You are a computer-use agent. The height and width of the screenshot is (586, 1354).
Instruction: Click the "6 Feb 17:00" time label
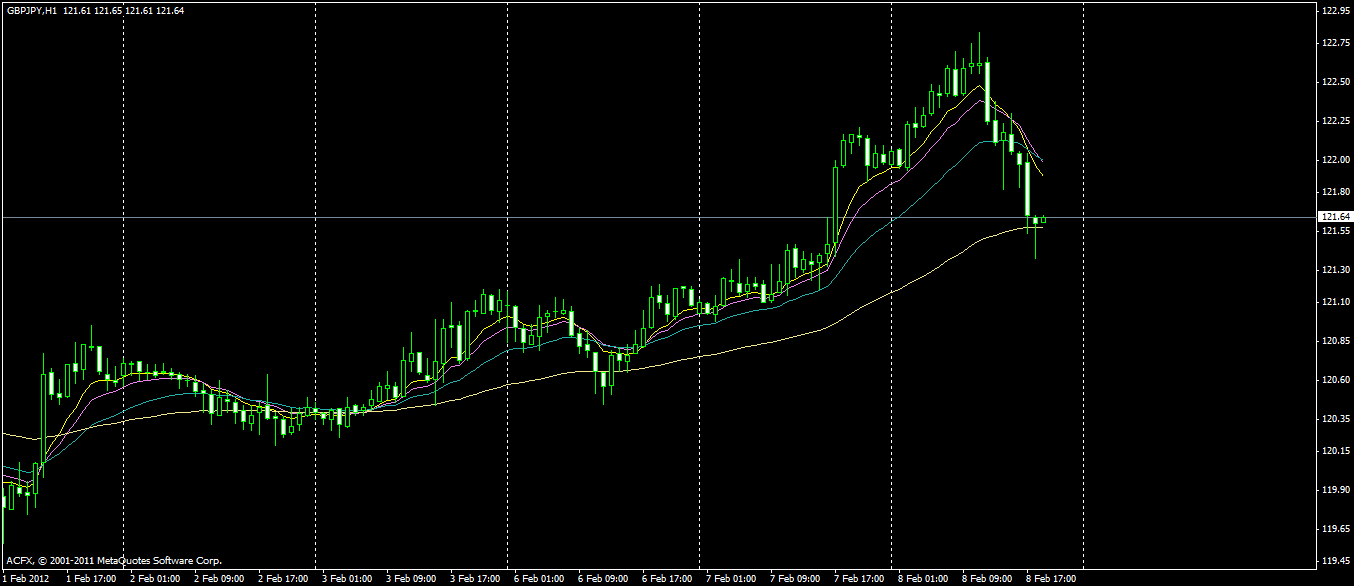[666, 578]
